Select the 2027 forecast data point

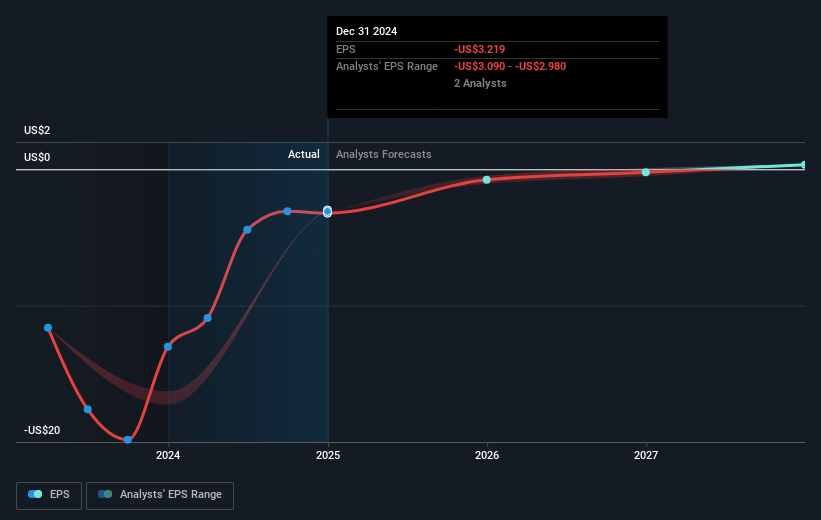point(646,172)
